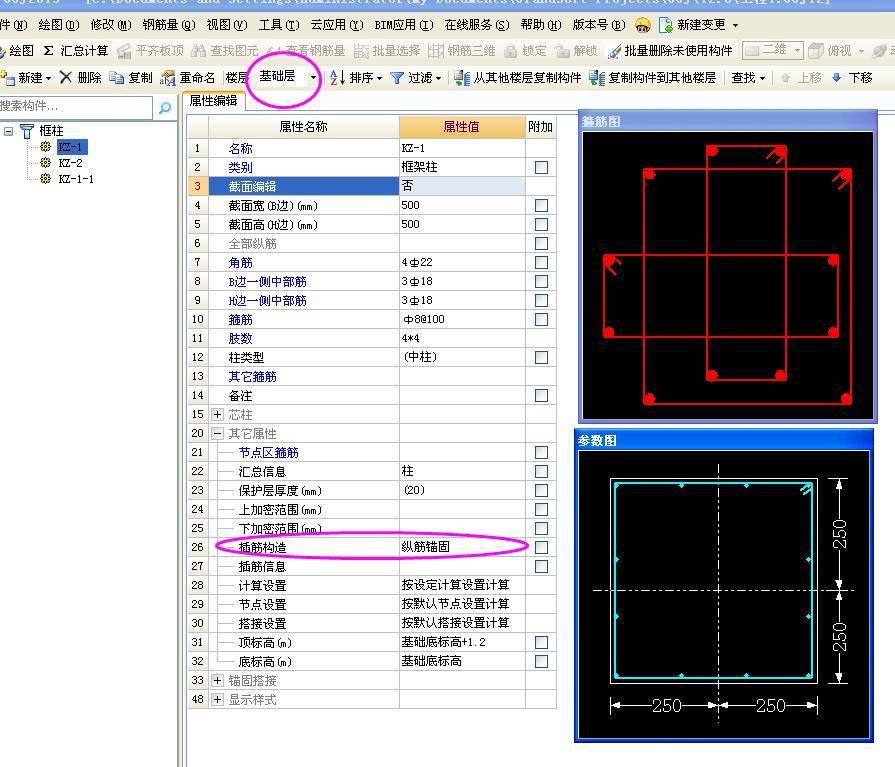Click the KZ-2 gear icon
This screenshot has width=895, height=767.
pos(46,163)
